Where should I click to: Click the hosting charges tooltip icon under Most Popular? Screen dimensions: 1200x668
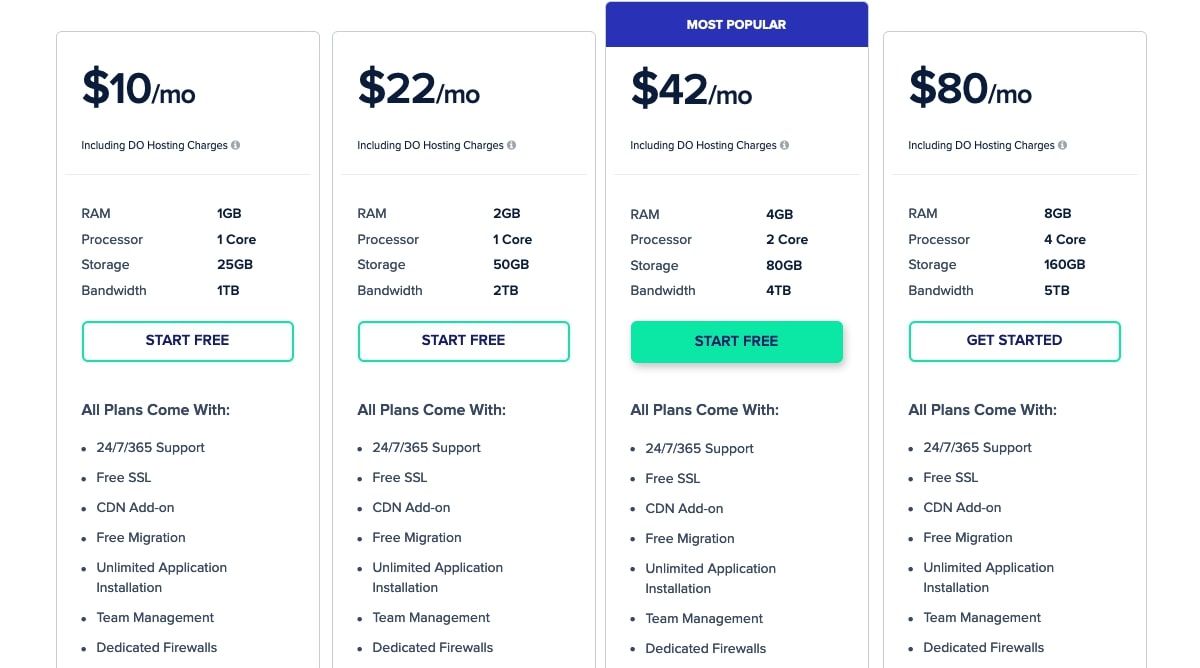[x=786, y=145]
